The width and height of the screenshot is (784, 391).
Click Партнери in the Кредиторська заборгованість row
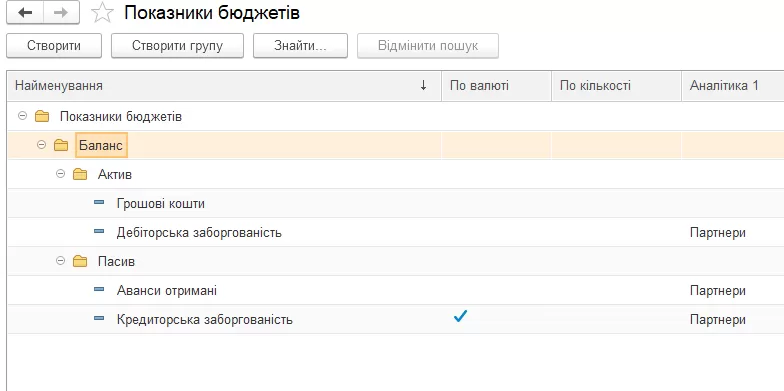coord(718,320)
